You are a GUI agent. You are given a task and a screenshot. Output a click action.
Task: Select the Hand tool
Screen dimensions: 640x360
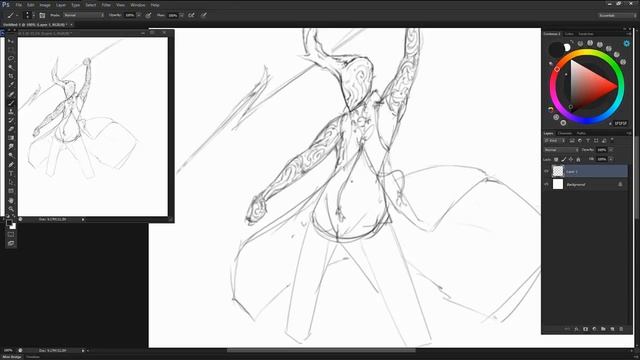(x=11, y=200)
